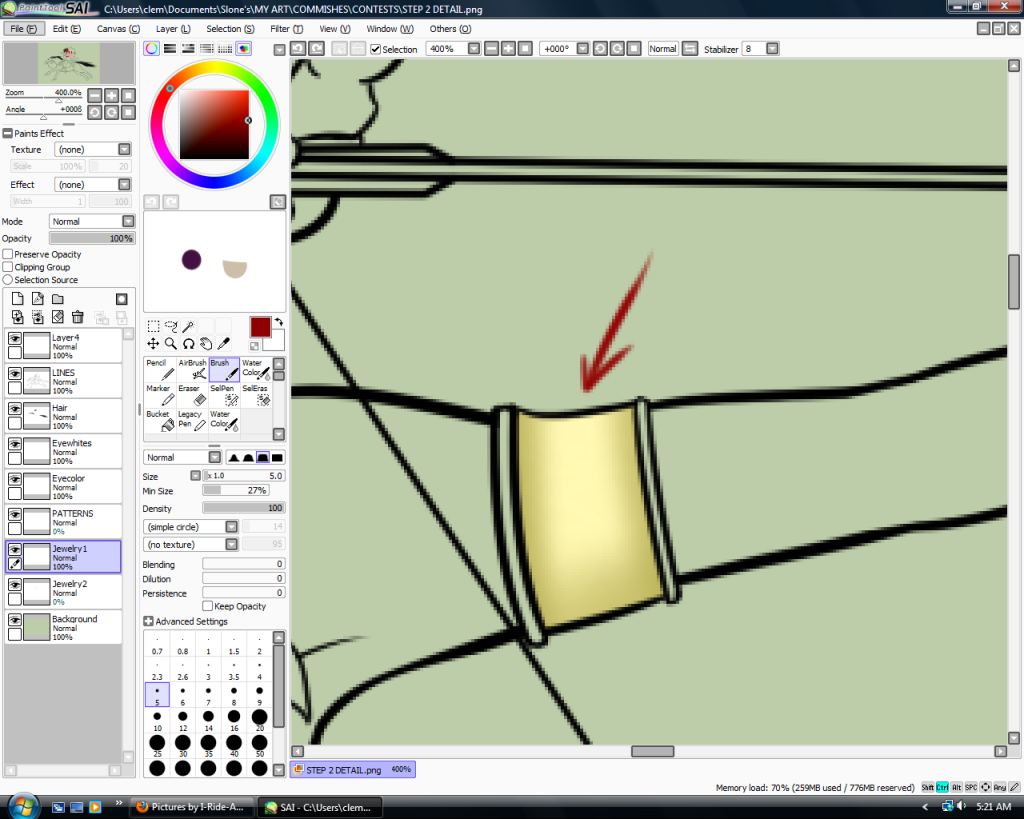Enable the Preserve Opacity checkbox

click(8, 255)
